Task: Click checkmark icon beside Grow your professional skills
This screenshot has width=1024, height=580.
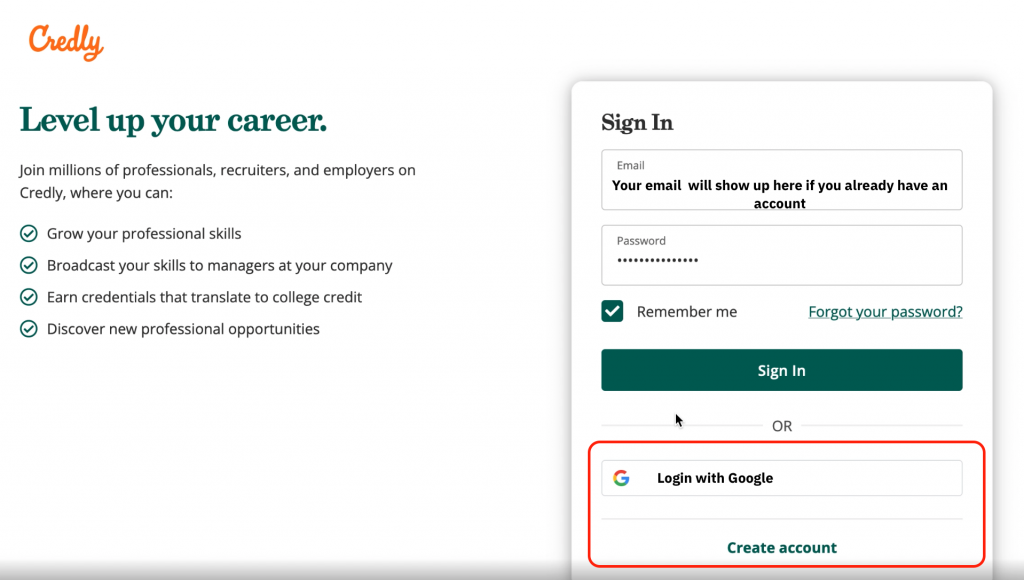Action: pos(29,233)
